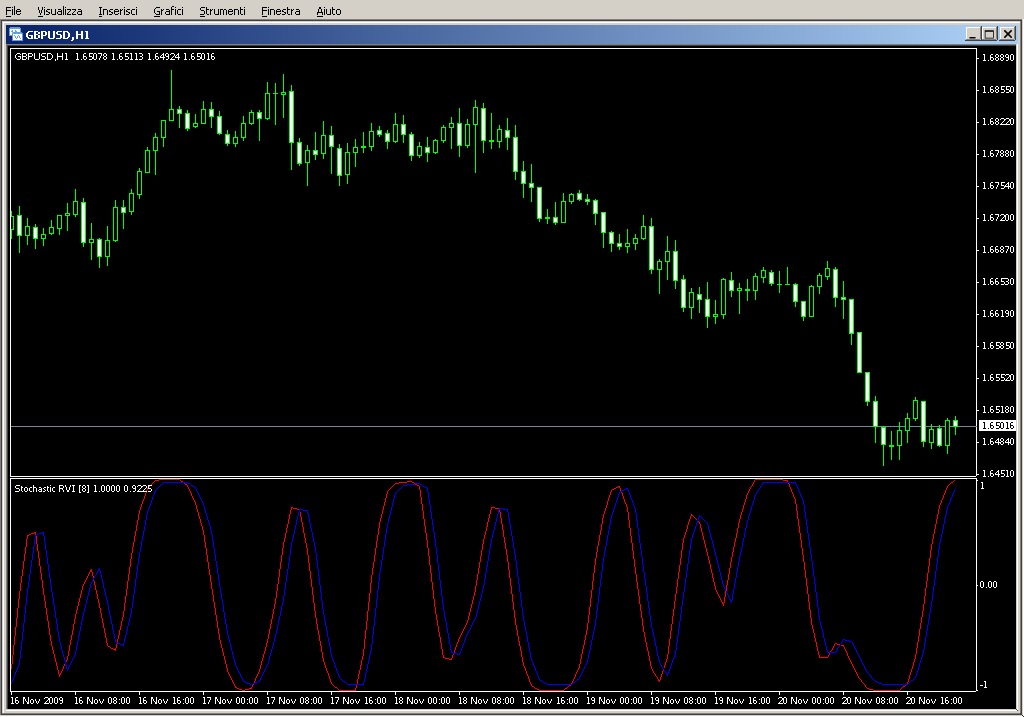Open the Visualizza menu
1024x717 pixels.
pos(59,11)
